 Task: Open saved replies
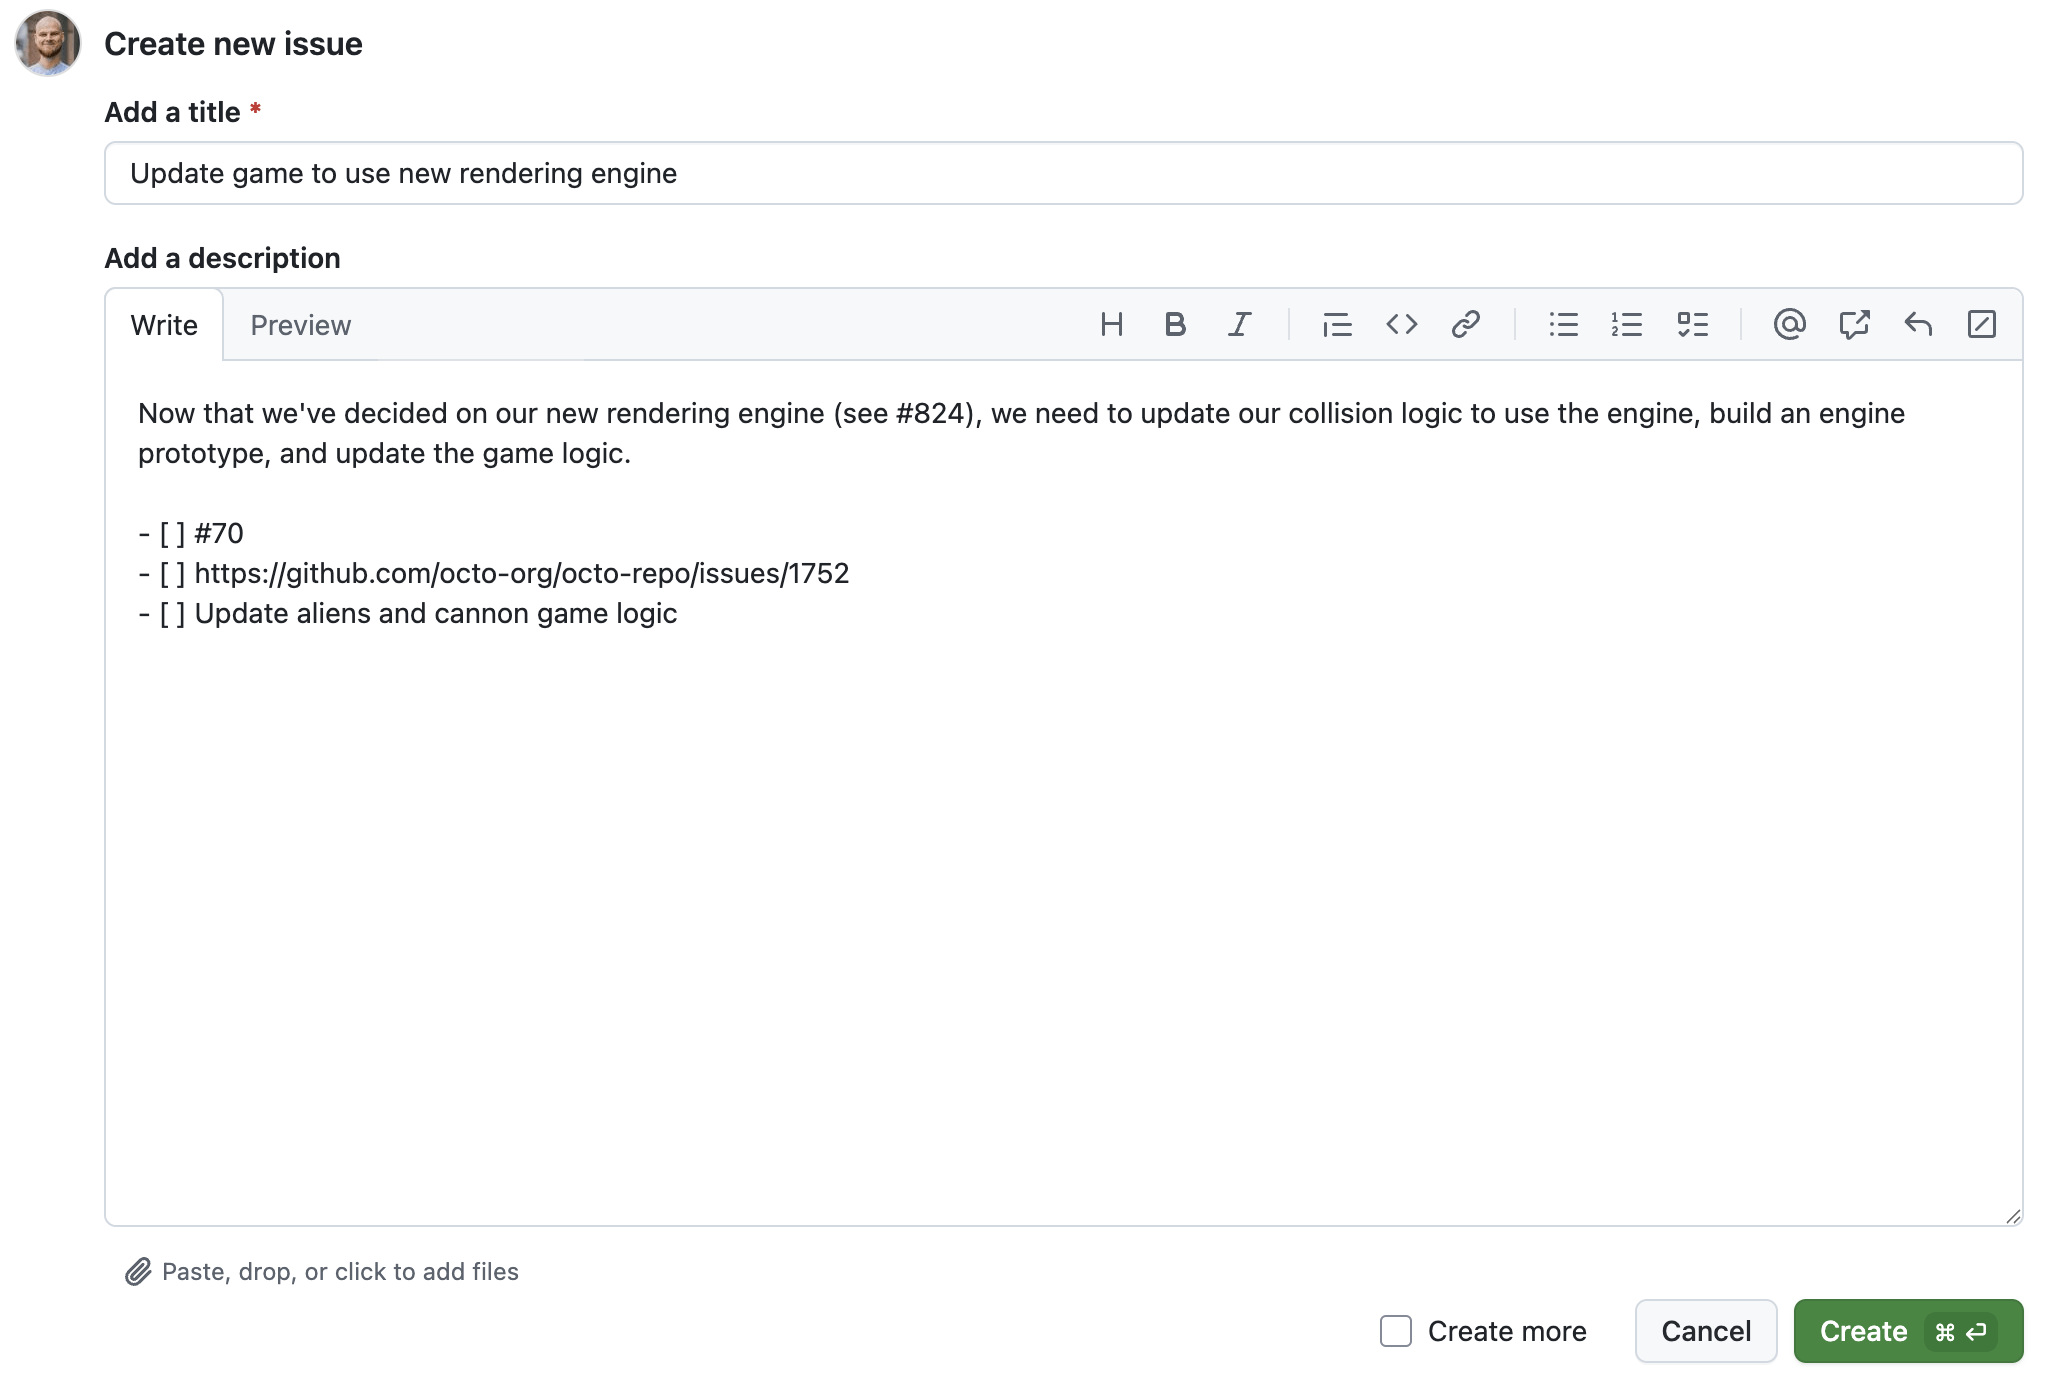pyautogui.click(x=1919, y=324)
